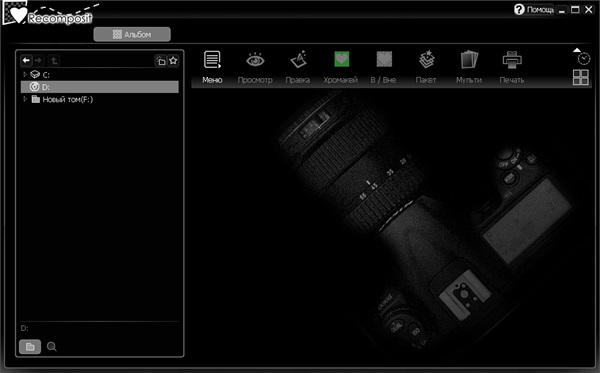Switch to the Альбом tab
This screenshot has width=600, height=373.
click(132, 34)
